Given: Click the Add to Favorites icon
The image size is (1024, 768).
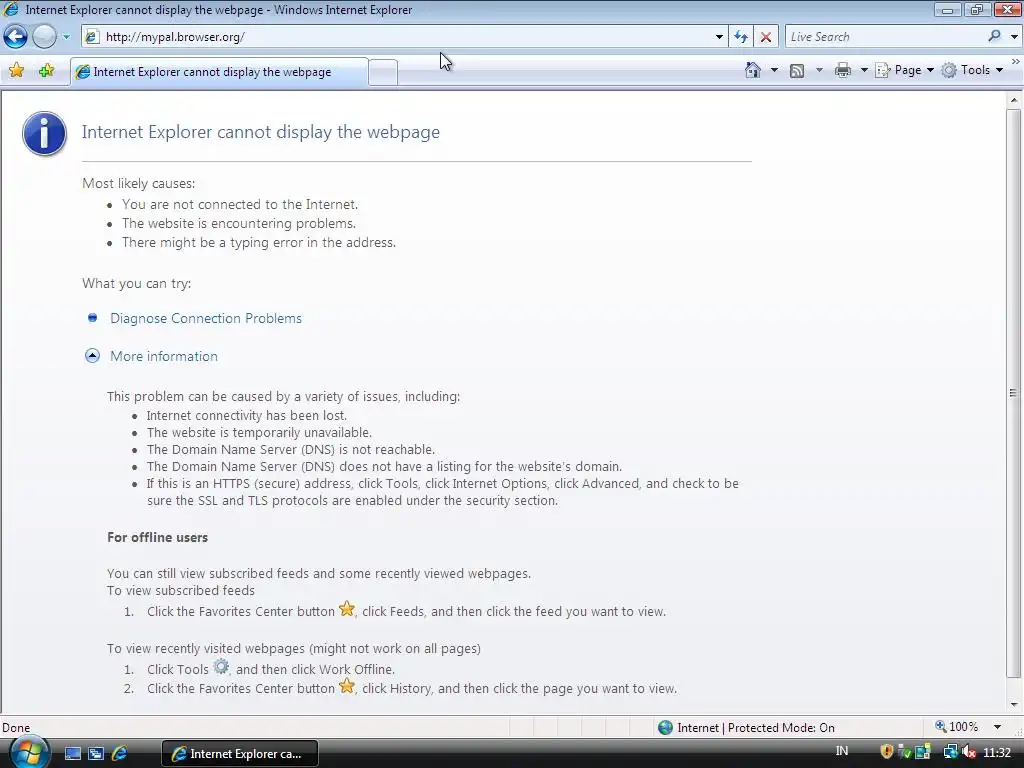Looking at the screenshot, I should (46, 71).
